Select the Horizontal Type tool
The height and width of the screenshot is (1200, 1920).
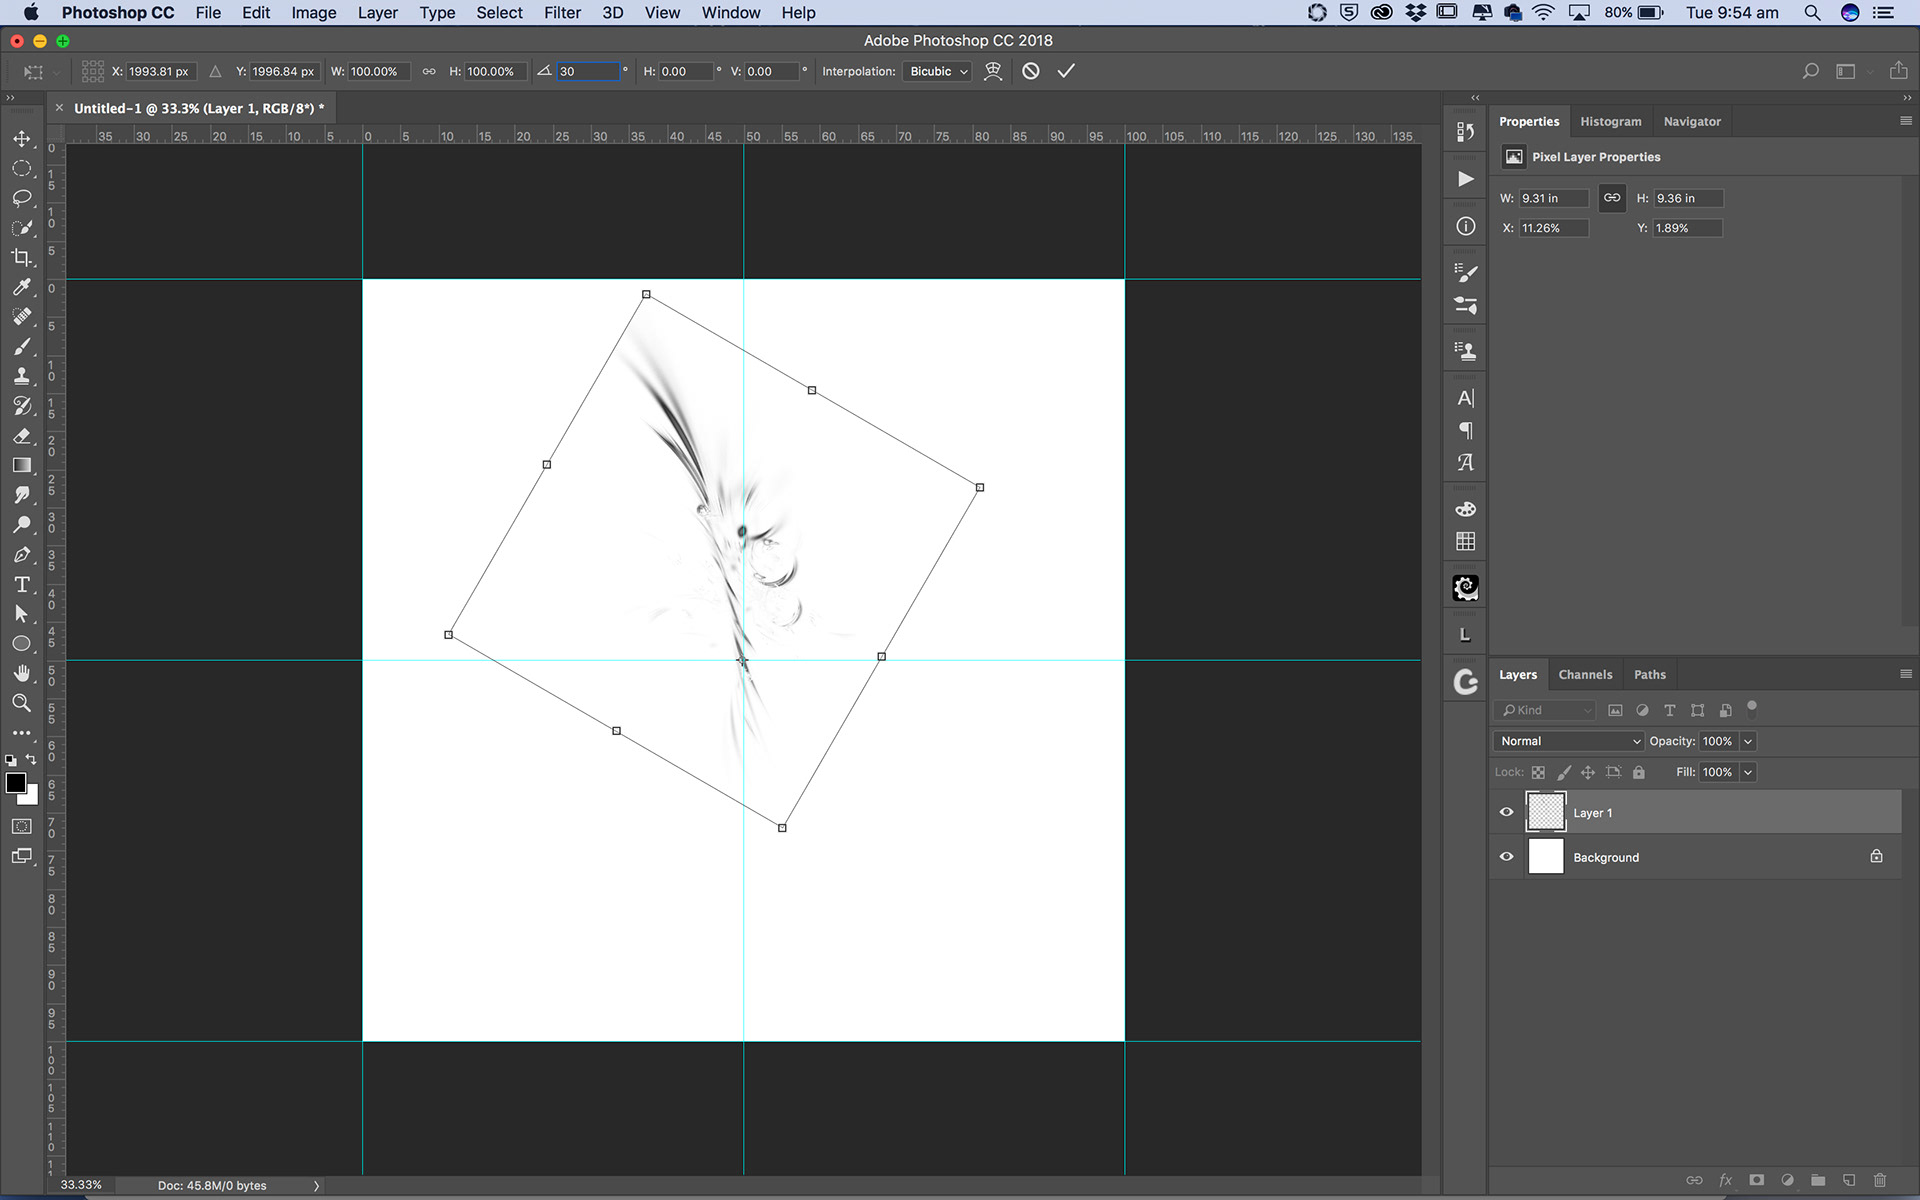pos(21,585)
